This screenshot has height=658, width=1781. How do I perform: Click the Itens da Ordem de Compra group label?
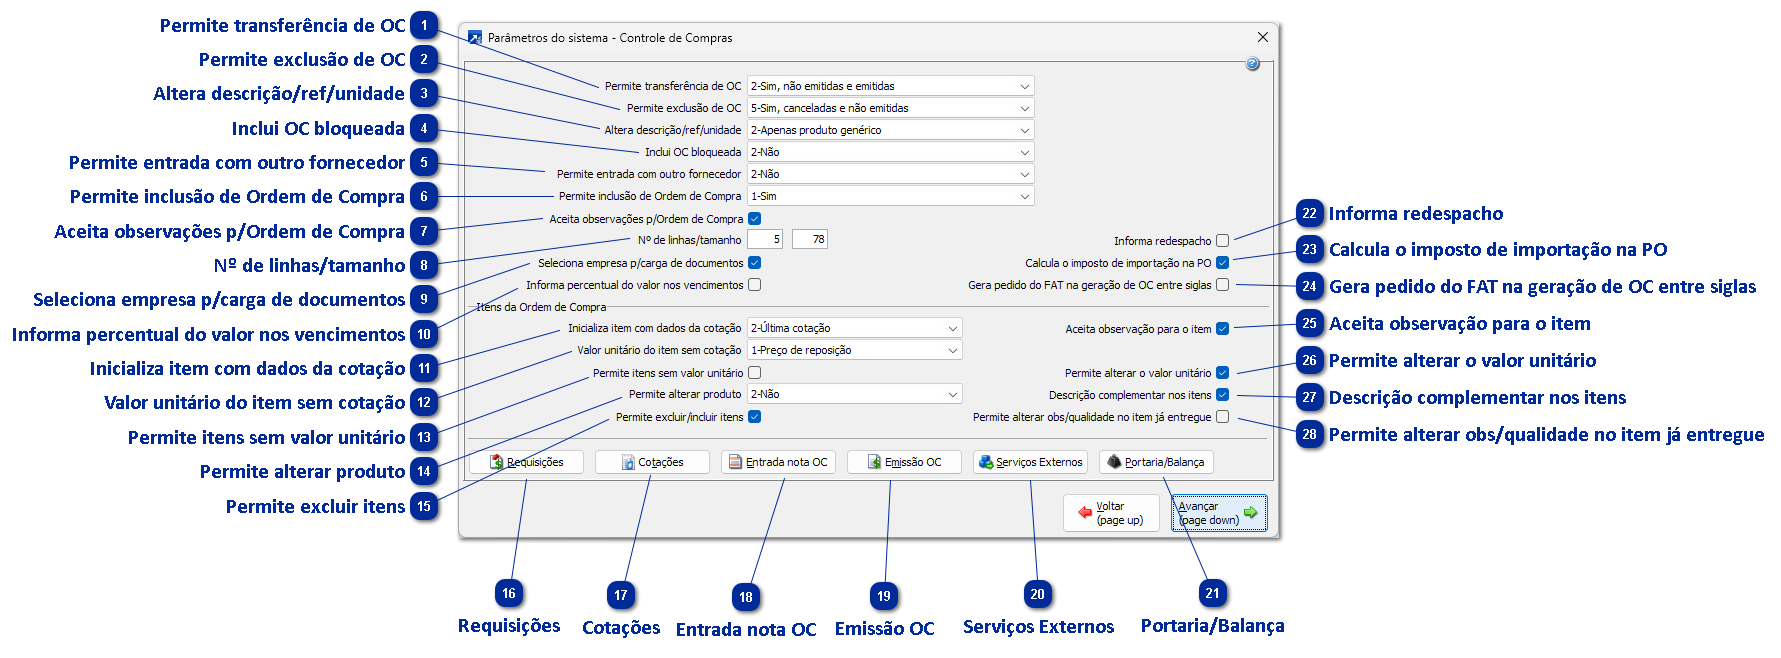[x=541, y=307]
